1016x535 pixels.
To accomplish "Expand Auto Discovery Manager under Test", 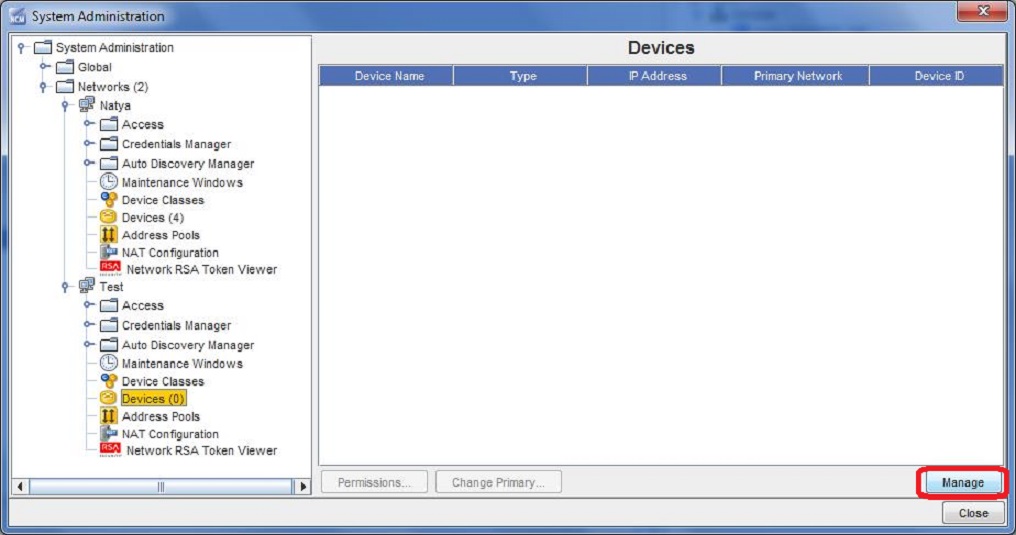I will pos(88,345).
